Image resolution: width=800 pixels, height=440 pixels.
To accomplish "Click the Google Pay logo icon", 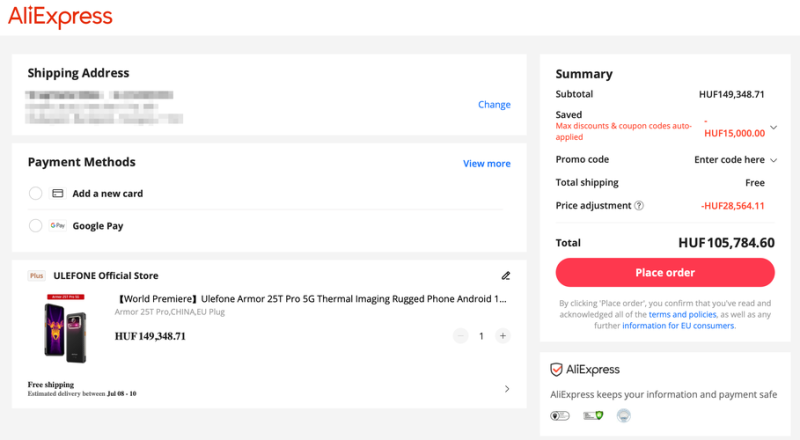I will [58, 226].
